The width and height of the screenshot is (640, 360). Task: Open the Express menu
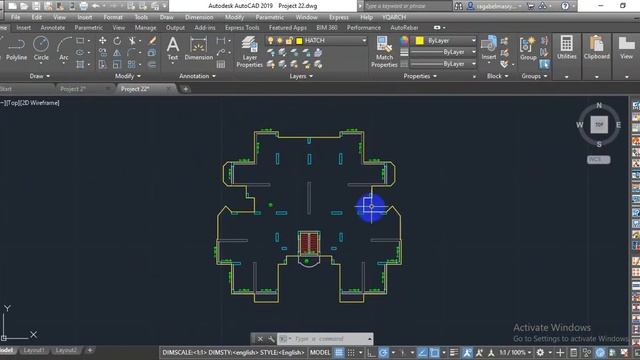click(339, 17)
